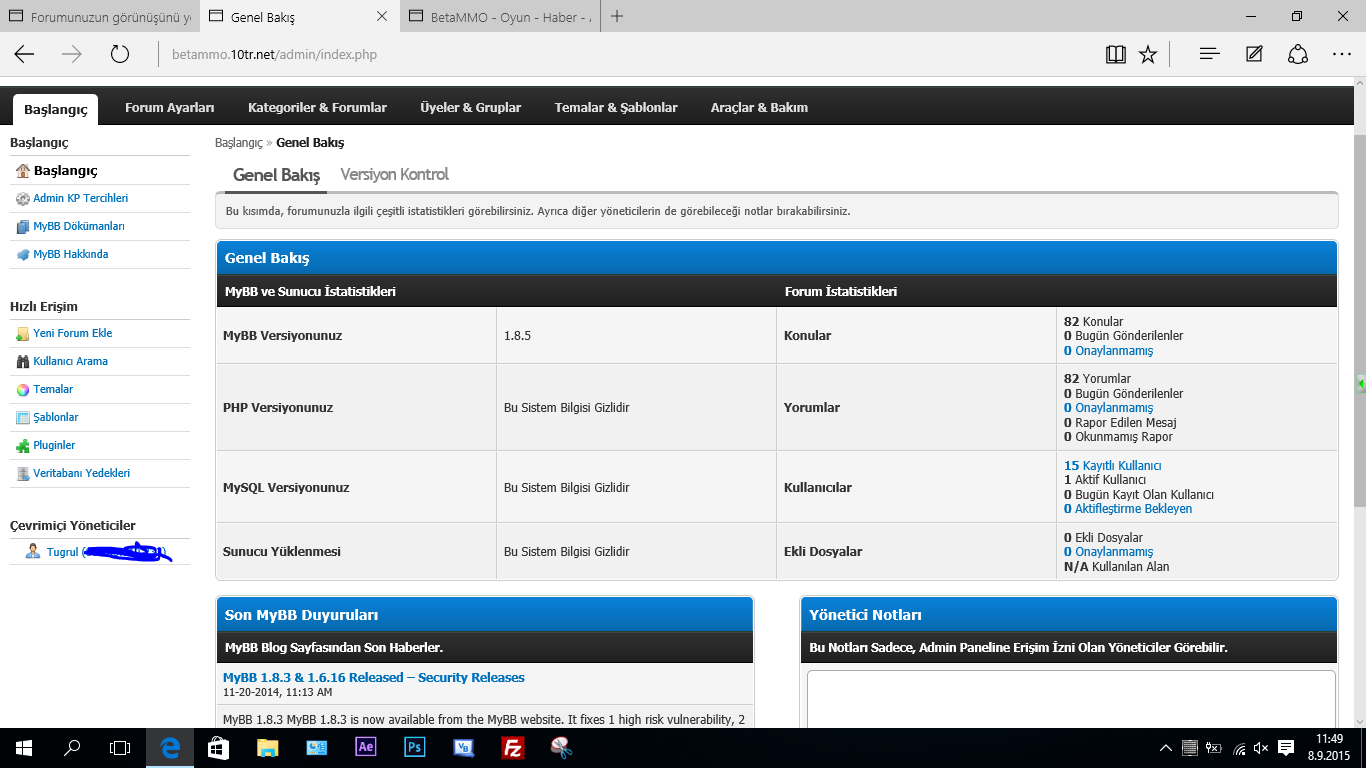Viewport: 1366px width, 768px height.
Task: Click the user icon beside Tugrul
Action: click(33, 551)
